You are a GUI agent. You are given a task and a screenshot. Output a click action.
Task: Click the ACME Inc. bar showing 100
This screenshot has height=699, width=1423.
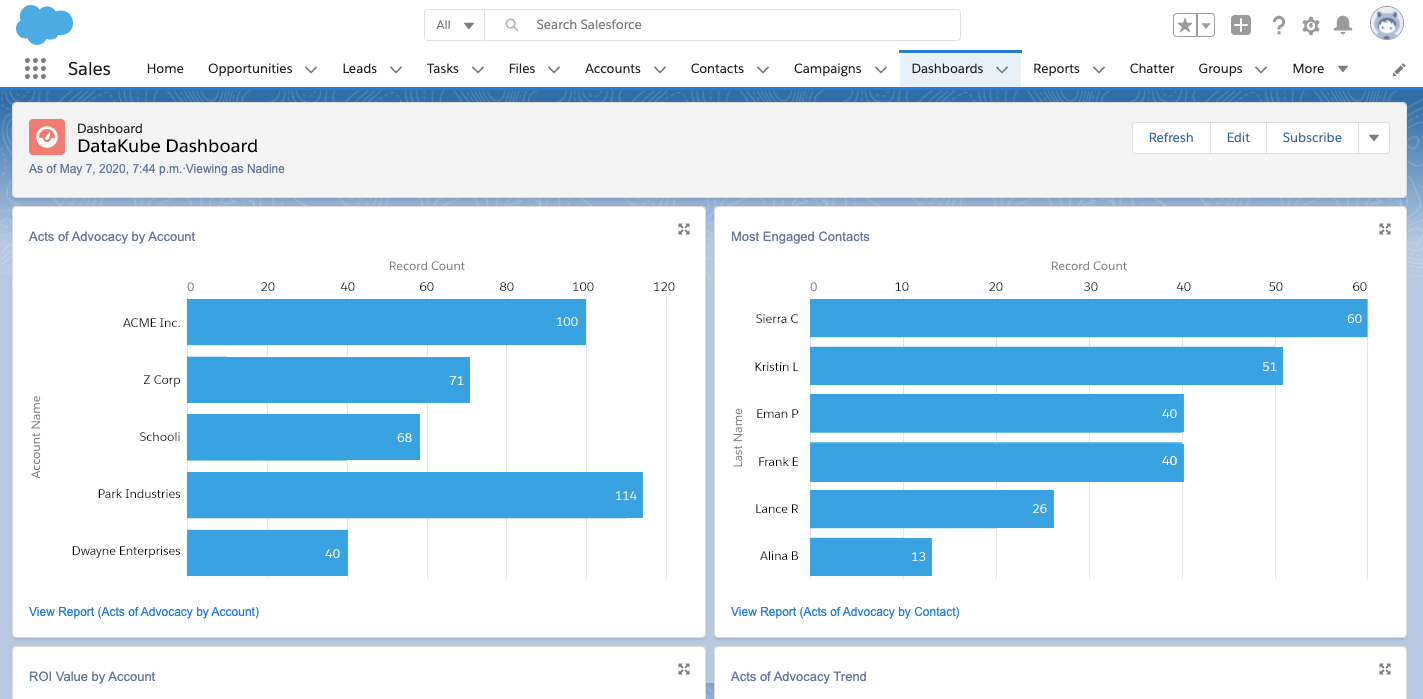(386, 322)
